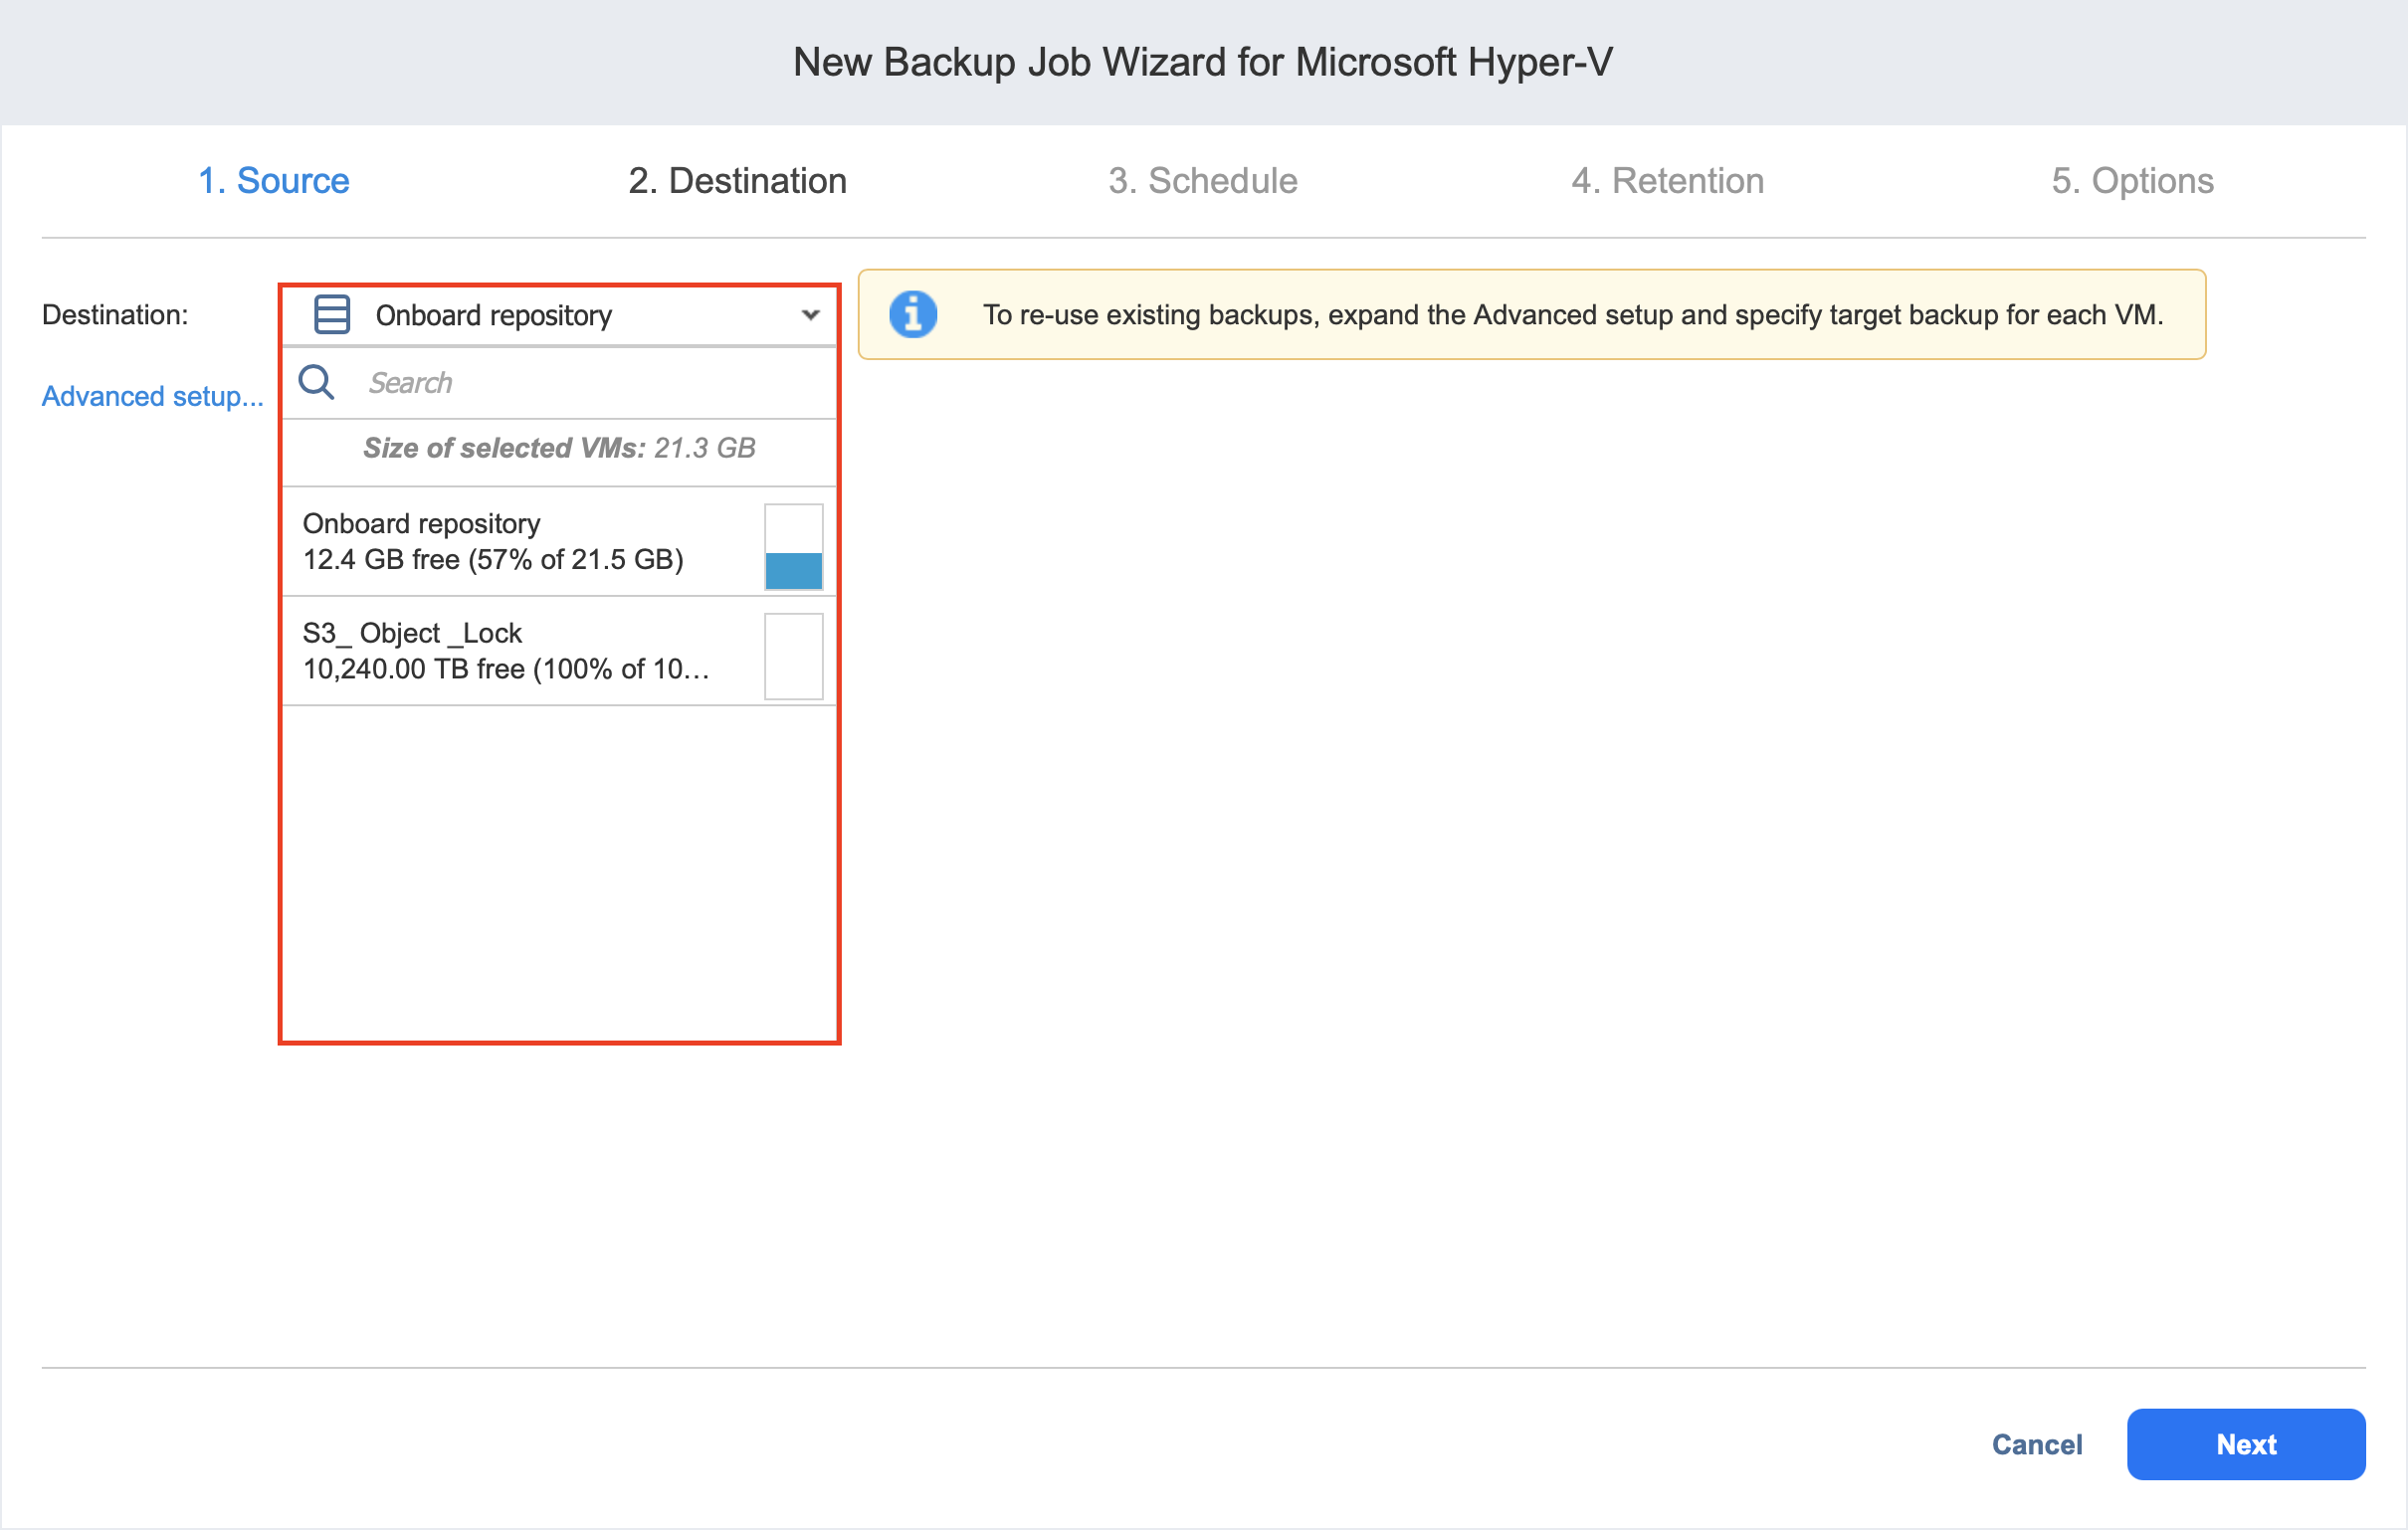
Task: Click the Size of selected VMs text
Action: 559,448
